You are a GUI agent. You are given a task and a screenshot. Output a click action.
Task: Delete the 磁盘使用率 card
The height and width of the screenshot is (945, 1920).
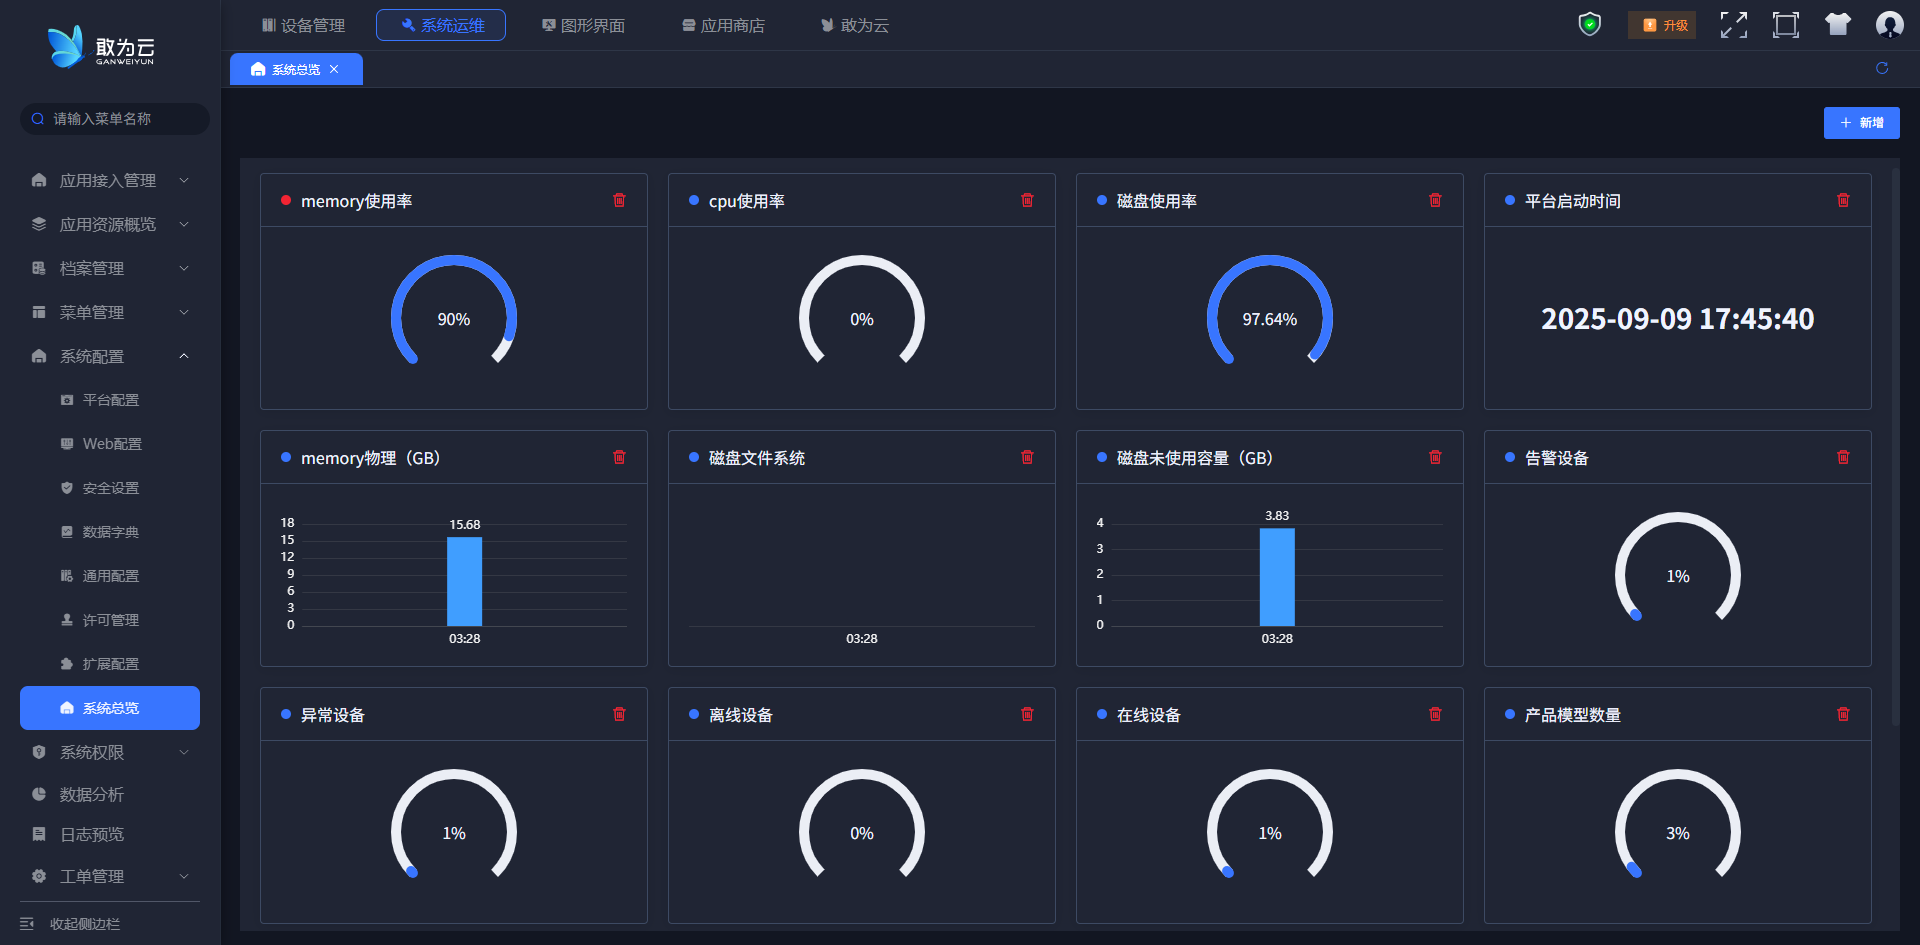(1435, 200)
